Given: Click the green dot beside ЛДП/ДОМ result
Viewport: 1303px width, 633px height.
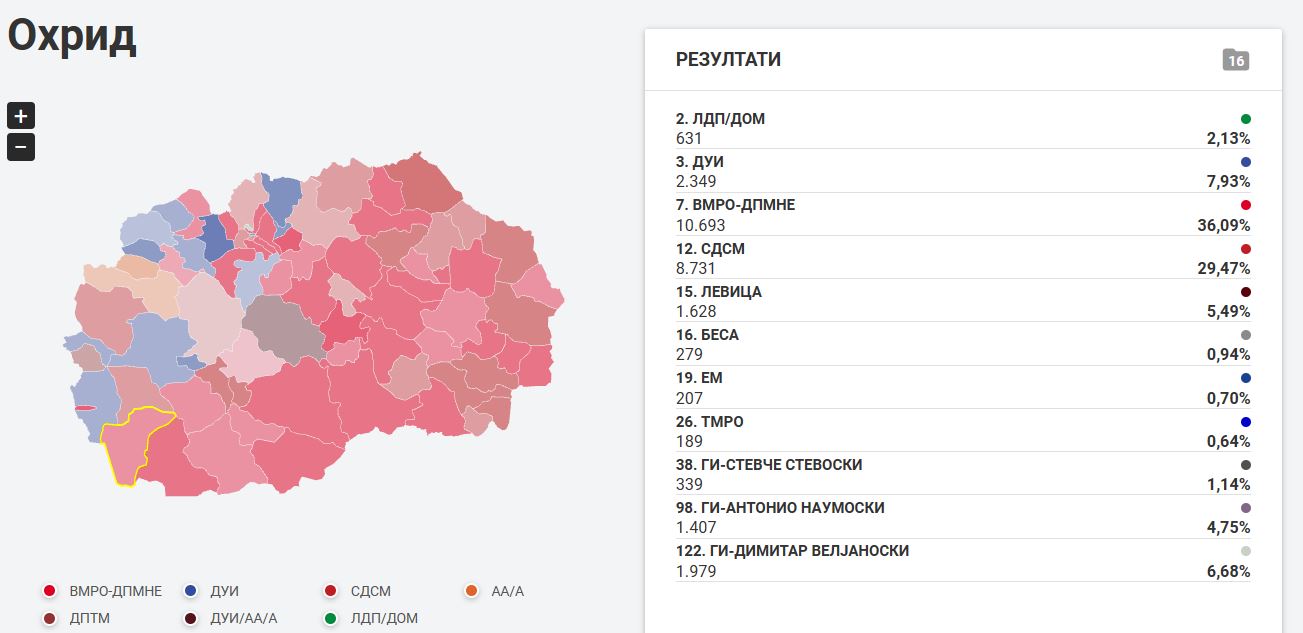Looking at the screenshot, I should [x=1246, y=119].
